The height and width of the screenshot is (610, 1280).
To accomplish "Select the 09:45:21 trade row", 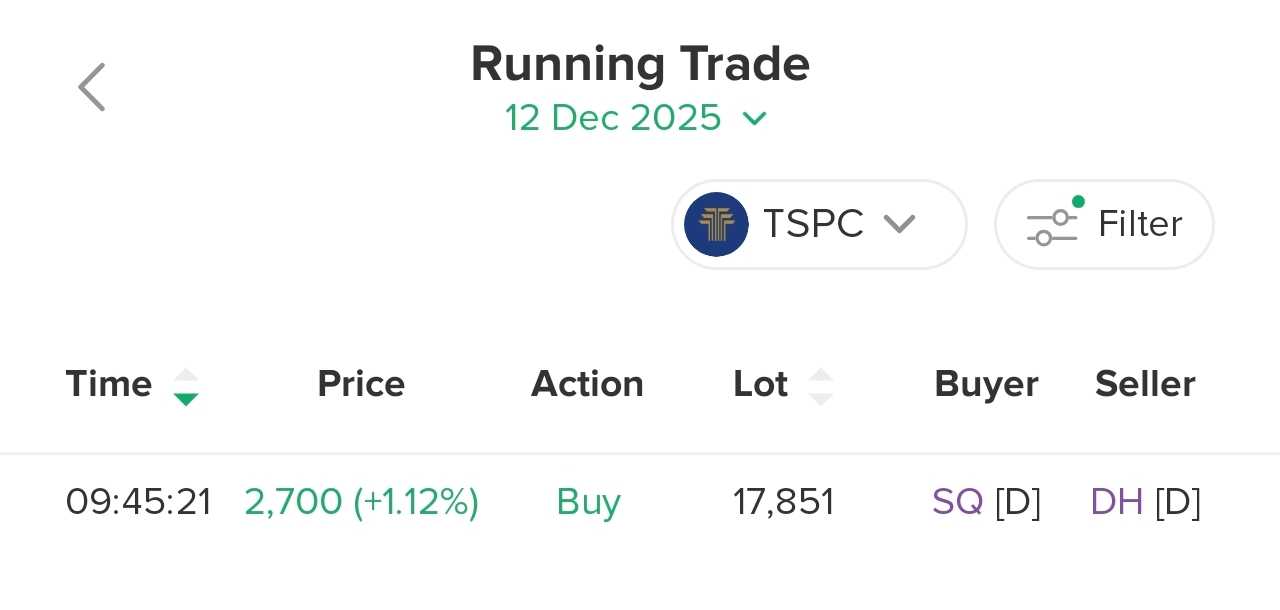I will point(139,501).
